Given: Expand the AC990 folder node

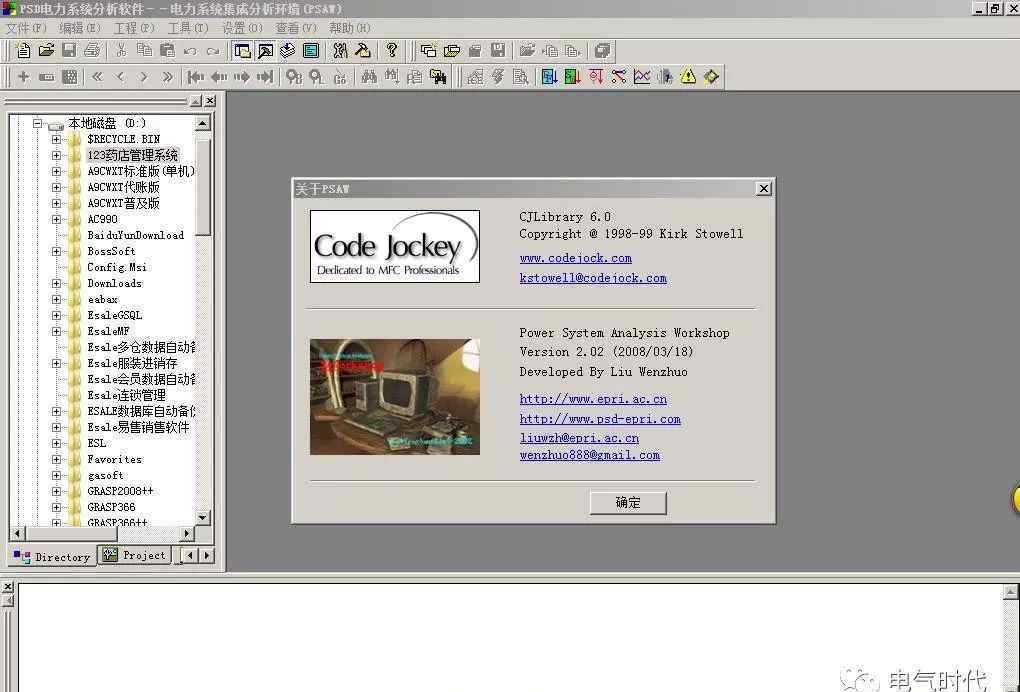Looking at the screenshot, I should (57, 219).
